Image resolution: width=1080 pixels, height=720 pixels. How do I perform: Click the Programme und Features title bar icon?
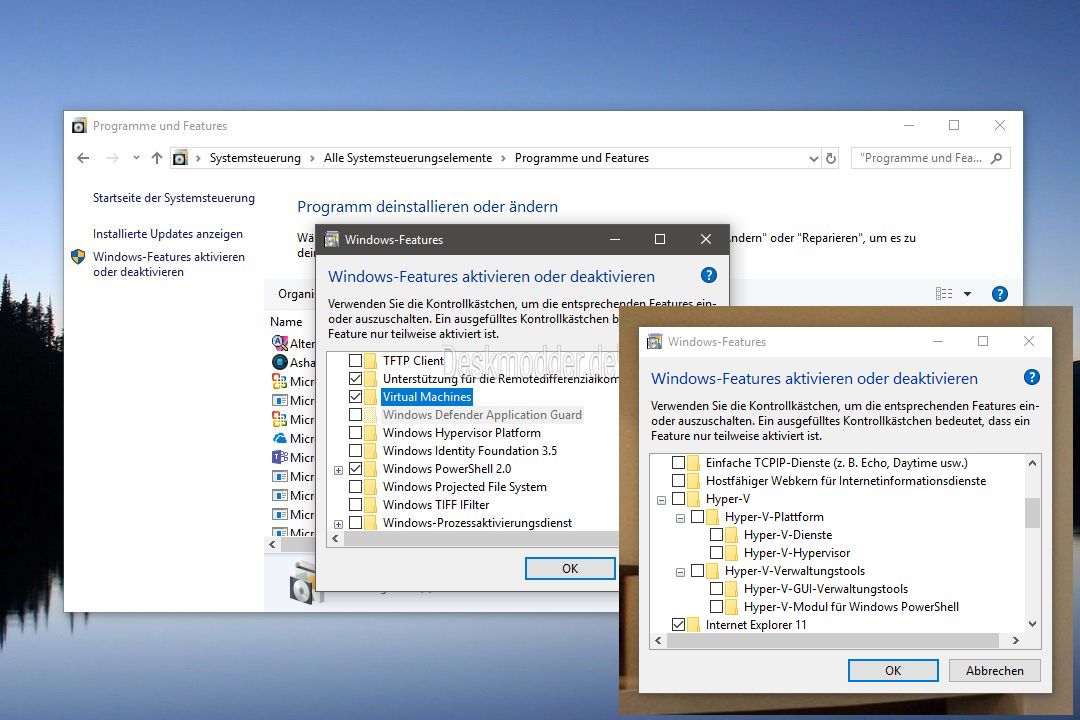tap(79, 126)
